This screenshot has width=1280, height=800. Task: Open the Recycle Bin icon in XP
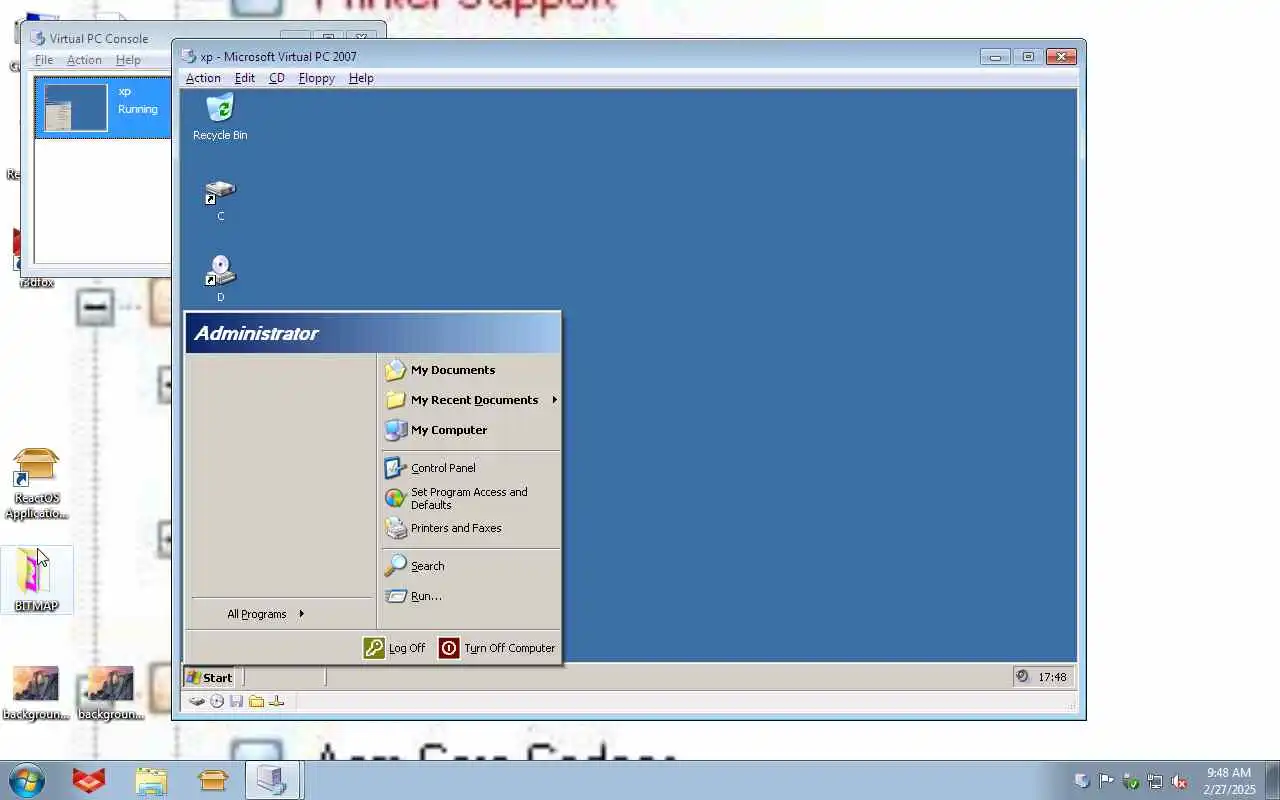pos(220,117)
